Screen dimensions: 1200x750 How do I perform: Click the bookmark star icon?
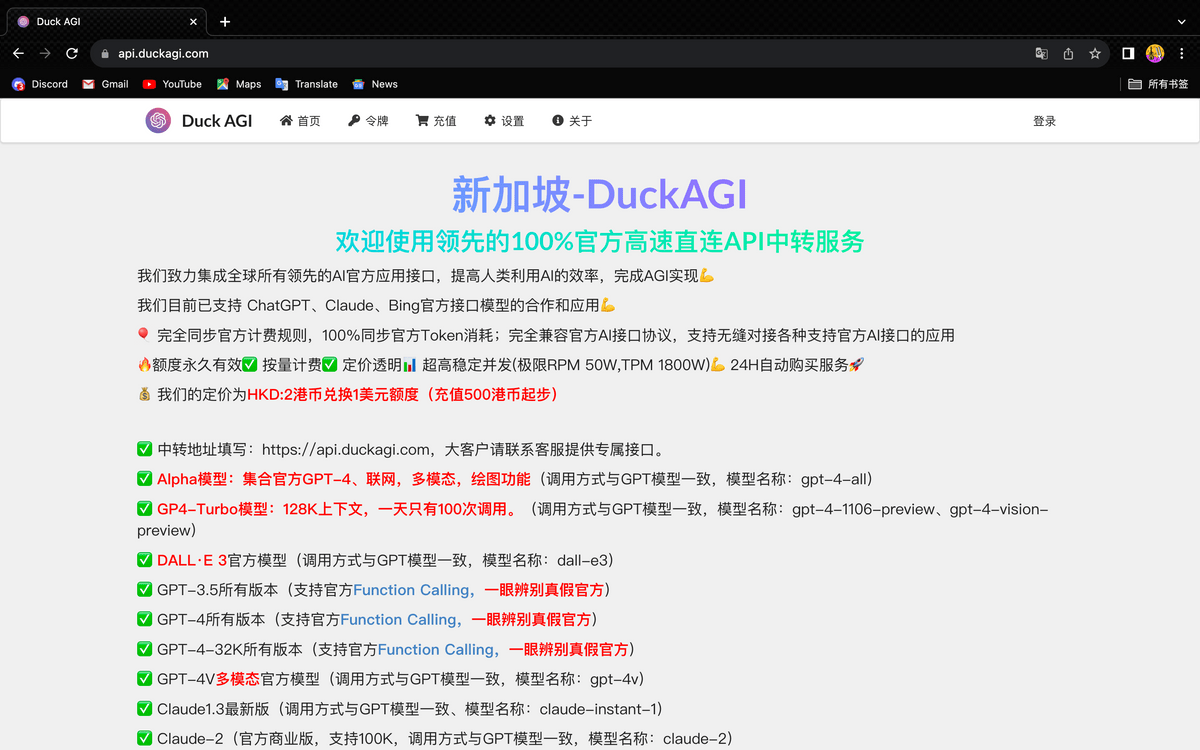point(1095,52)
